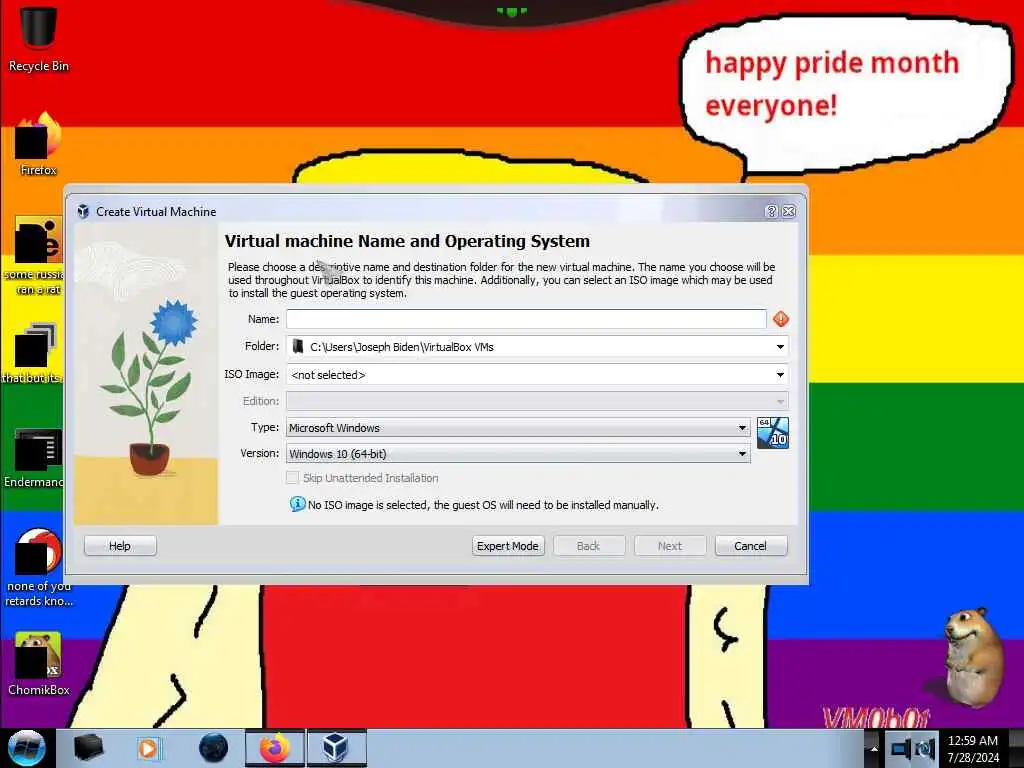1024x768 pixels.
Task: Click the VirtualBox cube icon in the title bar
Action: [83, 211]
